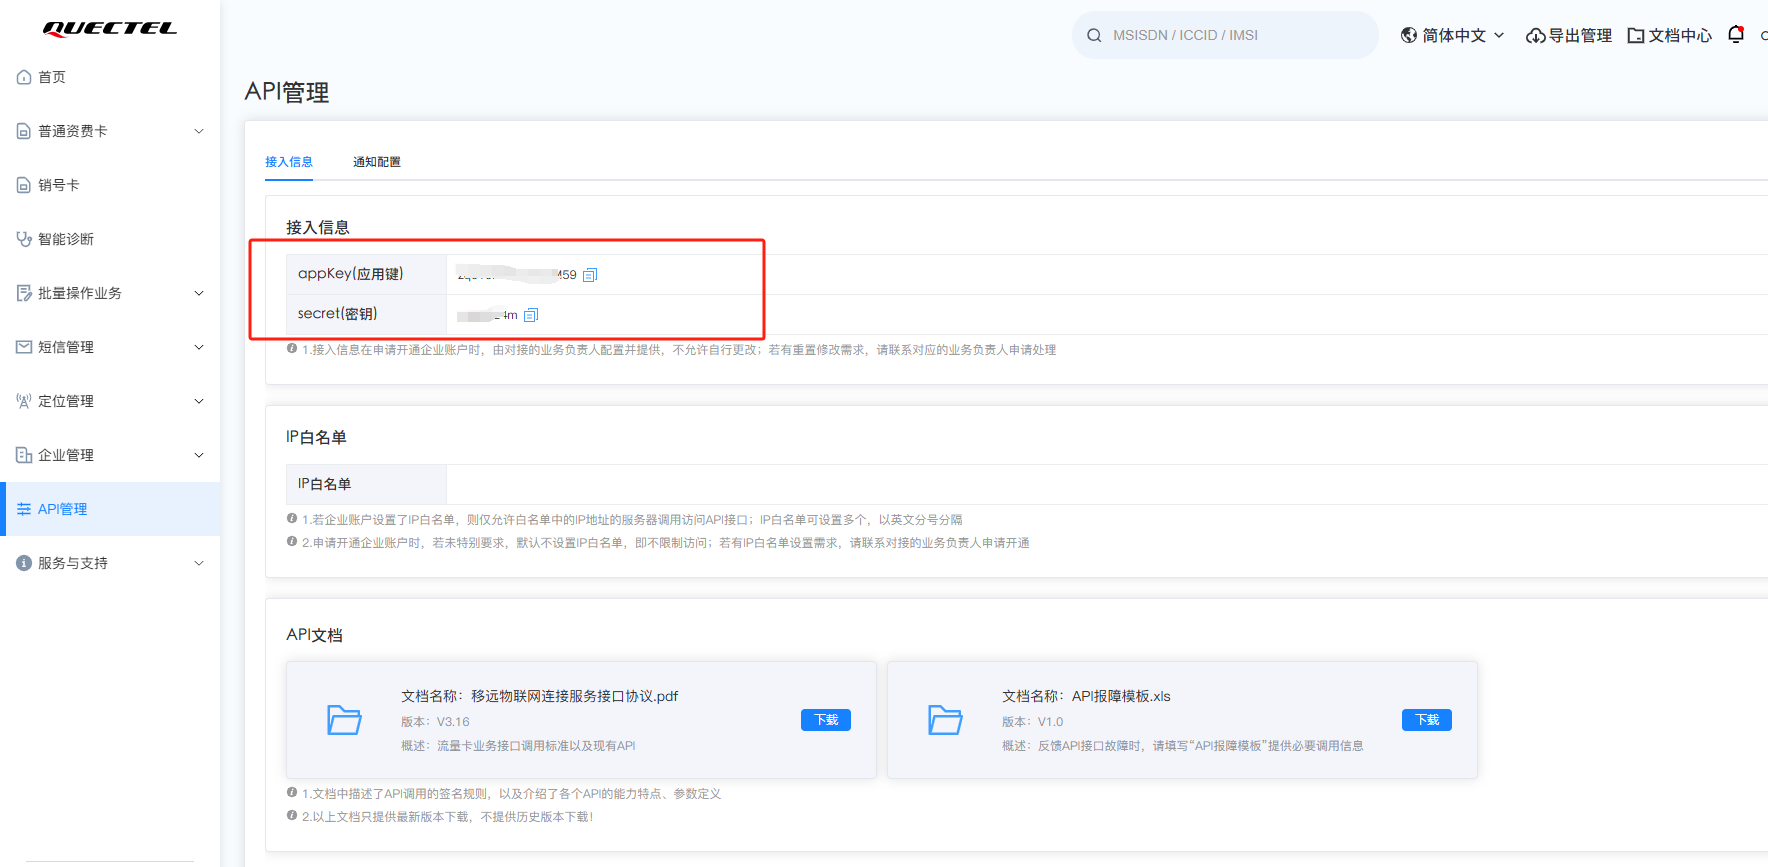Select the 接入信息 tab
Image resolution: width=1768 pixels, height=867 pixels.
(289, 162)
